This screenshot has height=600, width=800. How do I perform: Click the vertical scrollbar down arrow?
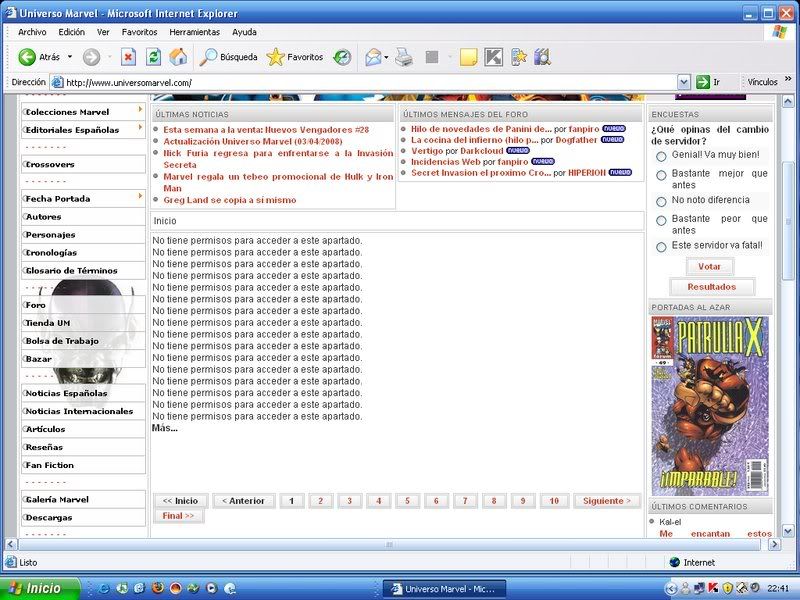pos(788,531)
